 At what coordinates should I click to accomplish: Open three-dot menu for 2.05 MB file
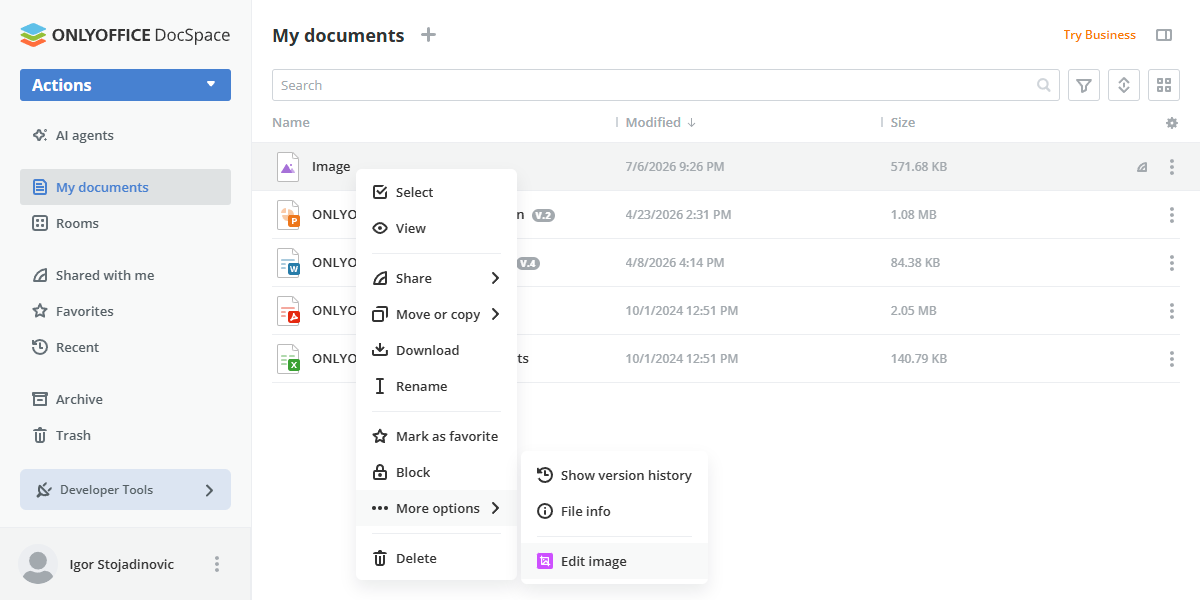pyautogui.click(x=1172, y=311)
